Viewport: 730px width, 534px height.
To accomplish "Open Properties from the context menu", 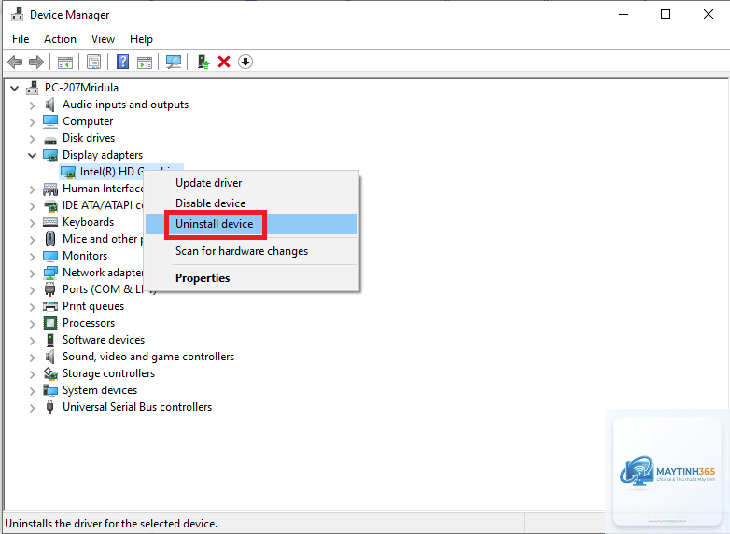I will pos(251,278).
